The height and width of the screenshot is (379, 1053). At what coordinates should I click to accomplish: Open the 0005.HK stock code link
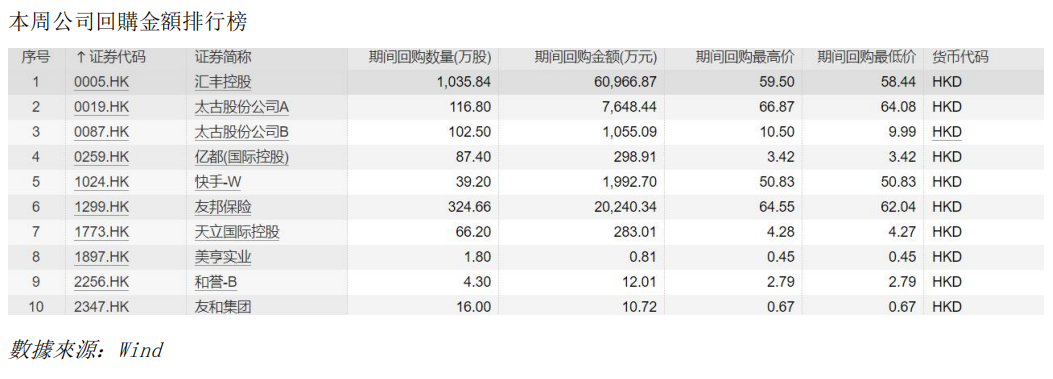click(x=101, y=83)
